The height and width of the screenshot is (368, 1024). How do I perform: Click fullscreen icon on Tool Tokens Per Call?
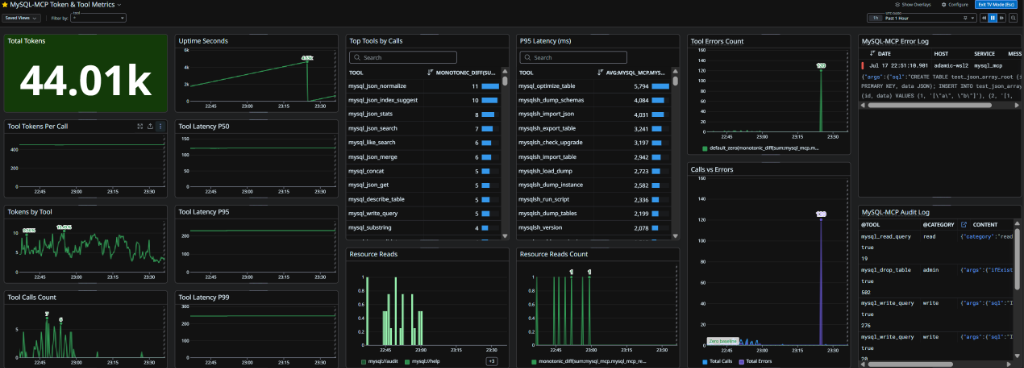[x=140, y=126]
